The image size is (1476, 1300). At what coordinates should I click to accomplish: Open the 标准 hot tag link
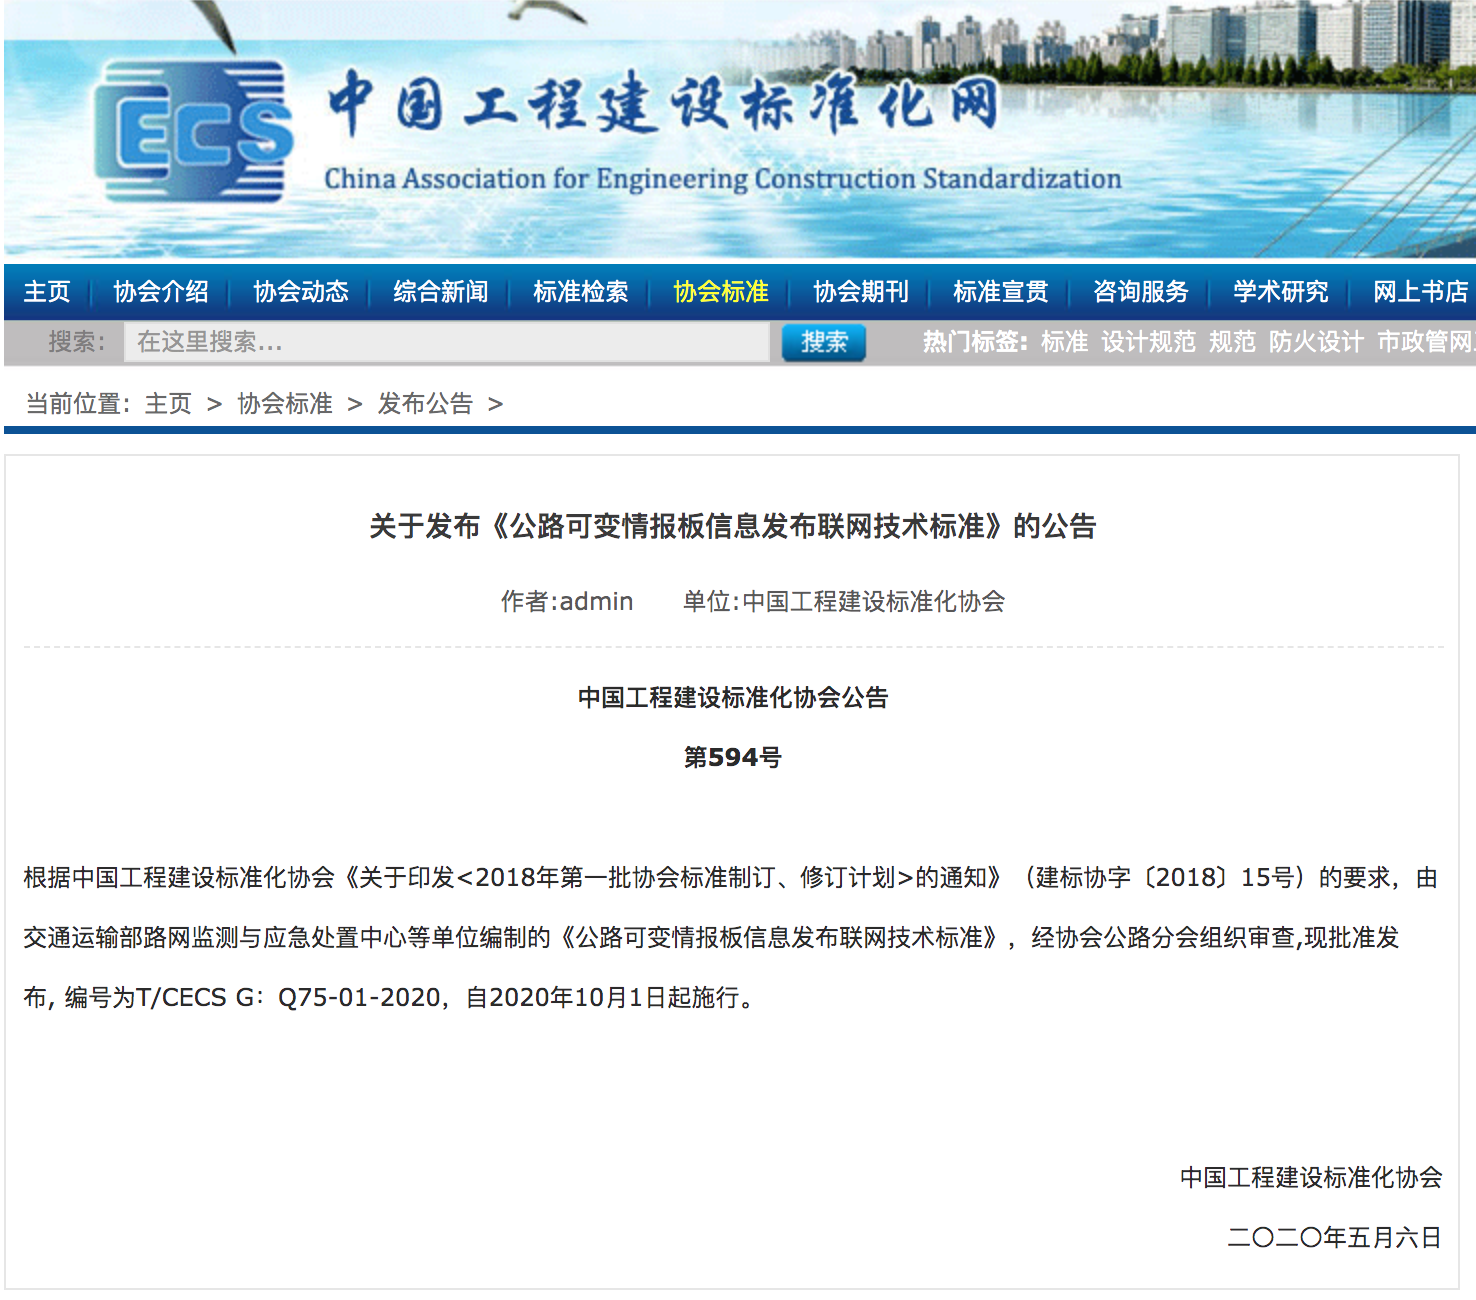[1064, 342]
